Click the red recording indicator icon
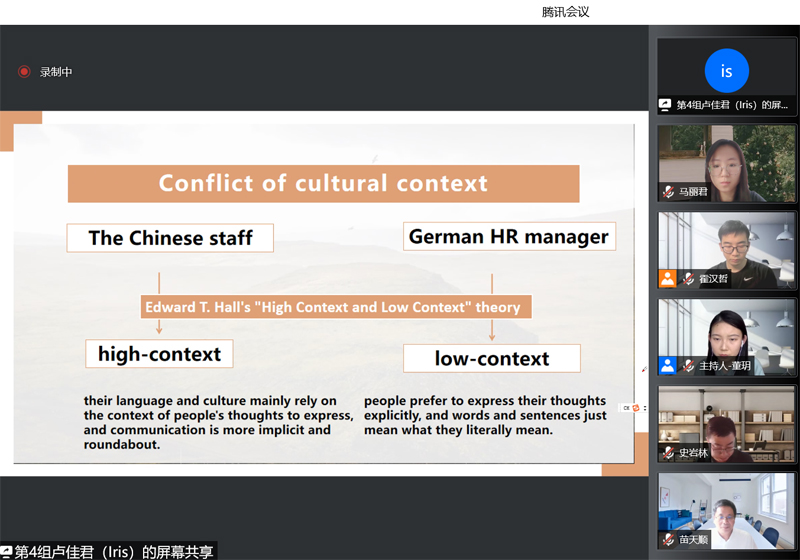Viewport: 800px width, 560px height. pyautogui.click(x=24, y=72)
